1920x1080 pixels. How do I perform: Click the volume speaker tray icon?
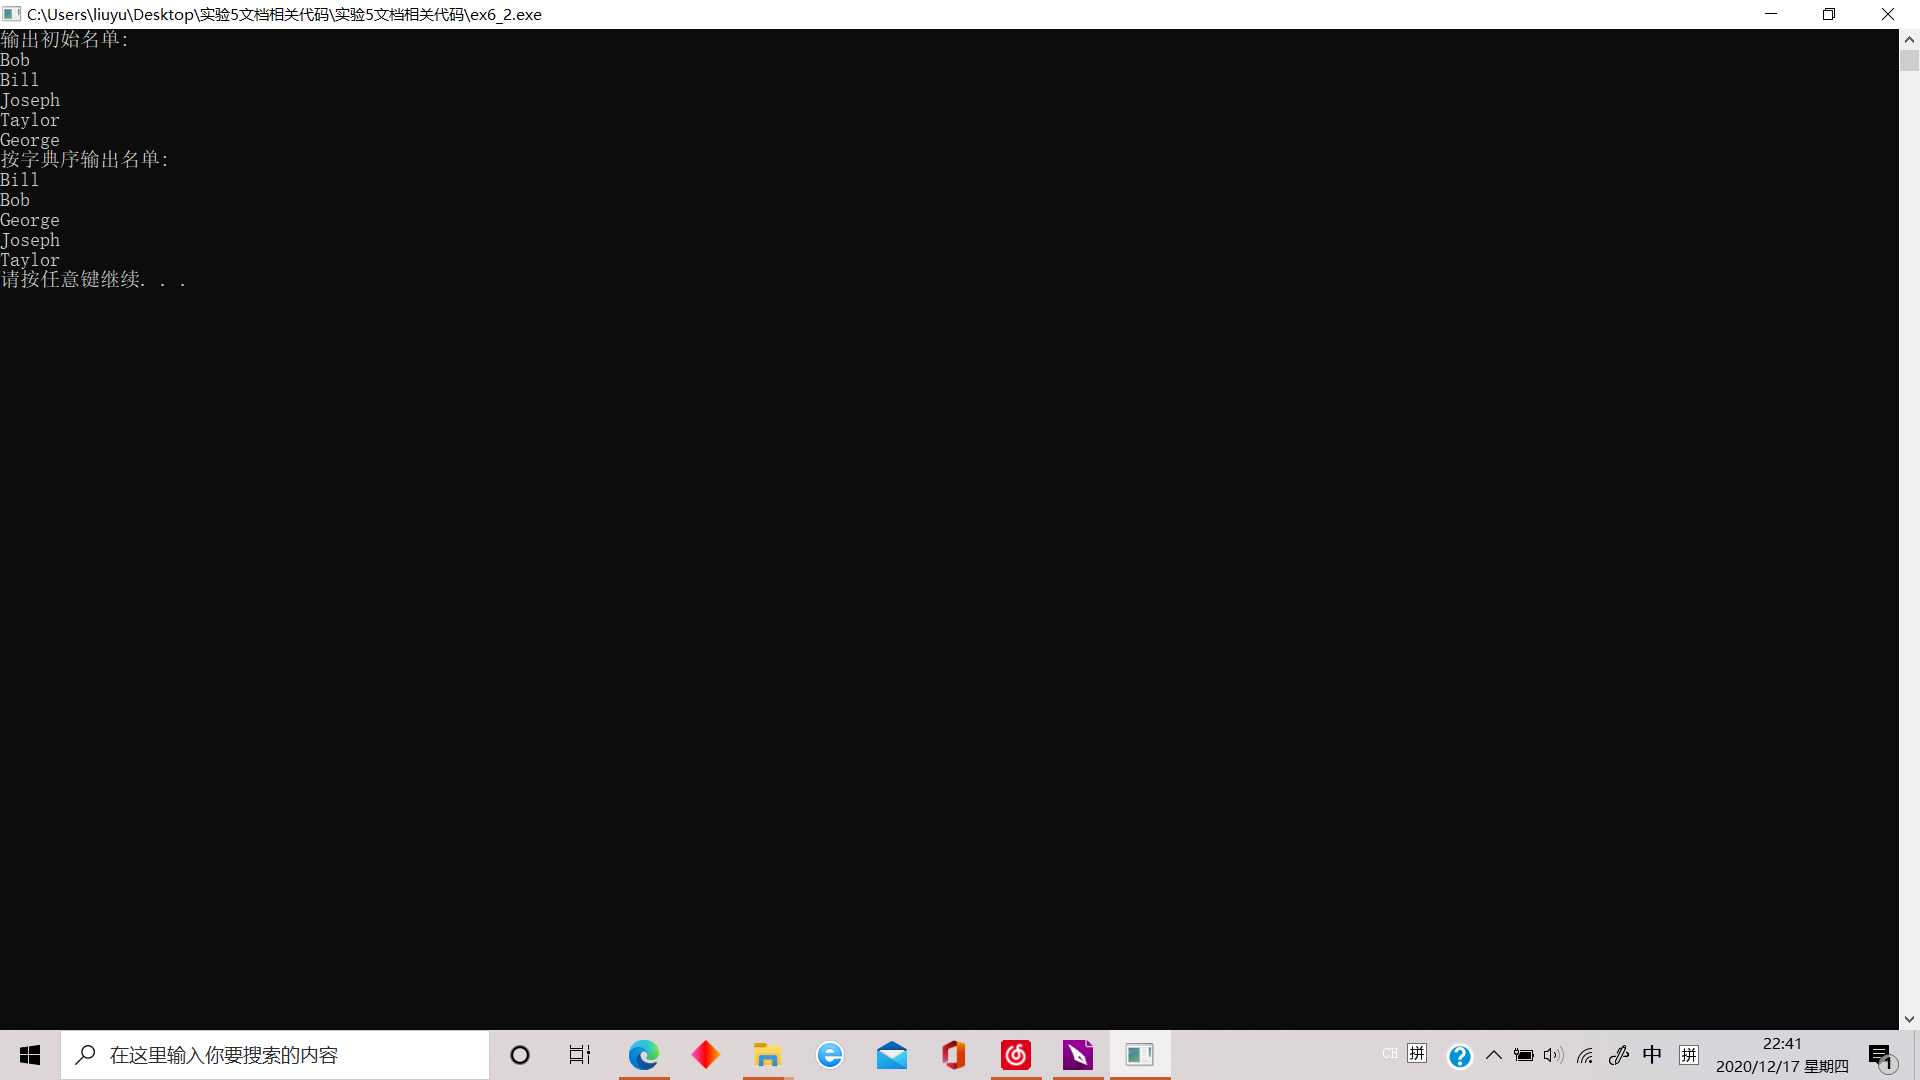(1553, 1055)
